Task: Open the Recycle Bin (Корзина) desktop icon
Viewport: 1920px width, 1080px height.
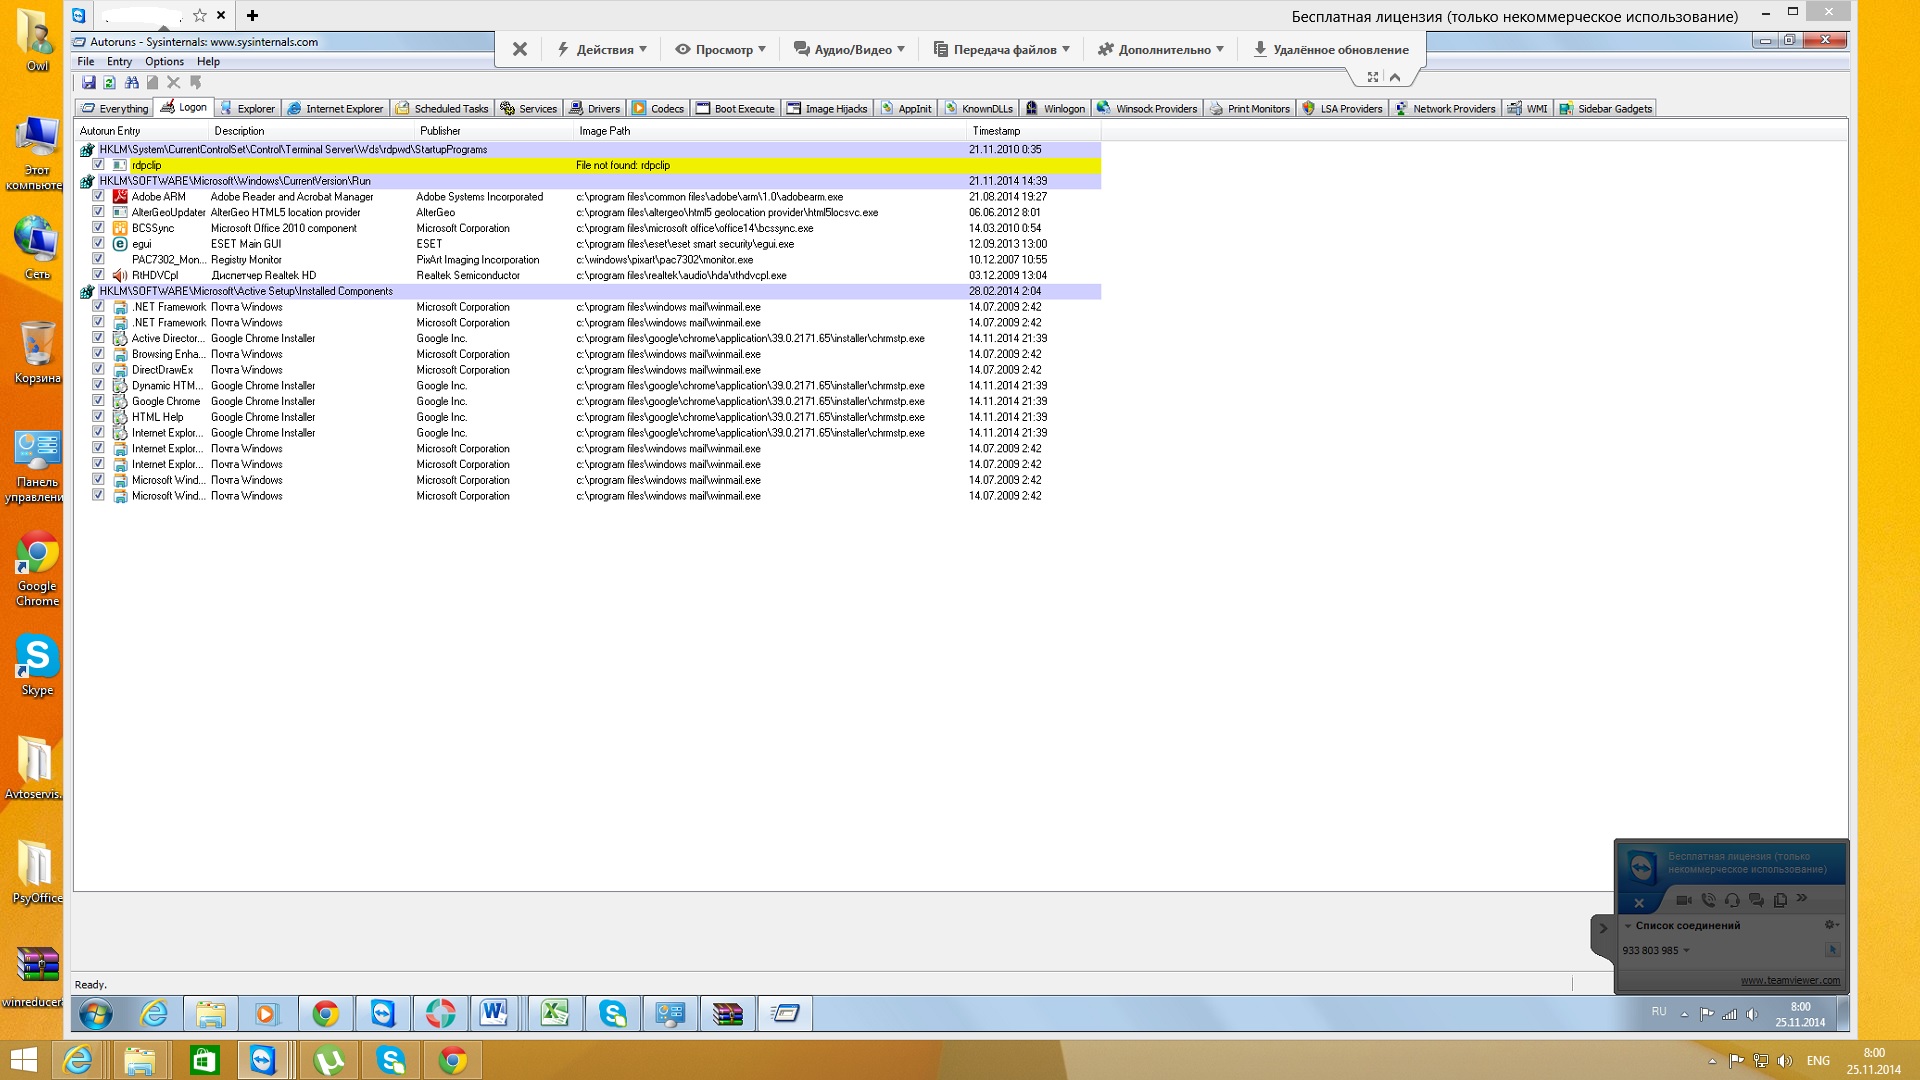Action: click(37, 352)
